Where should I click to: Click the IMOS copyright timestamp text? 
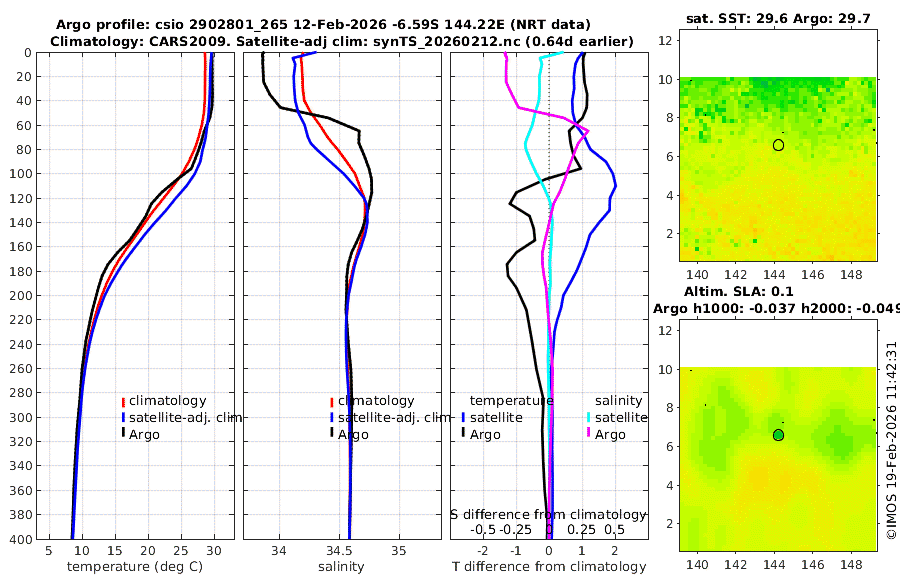[891, 440]
